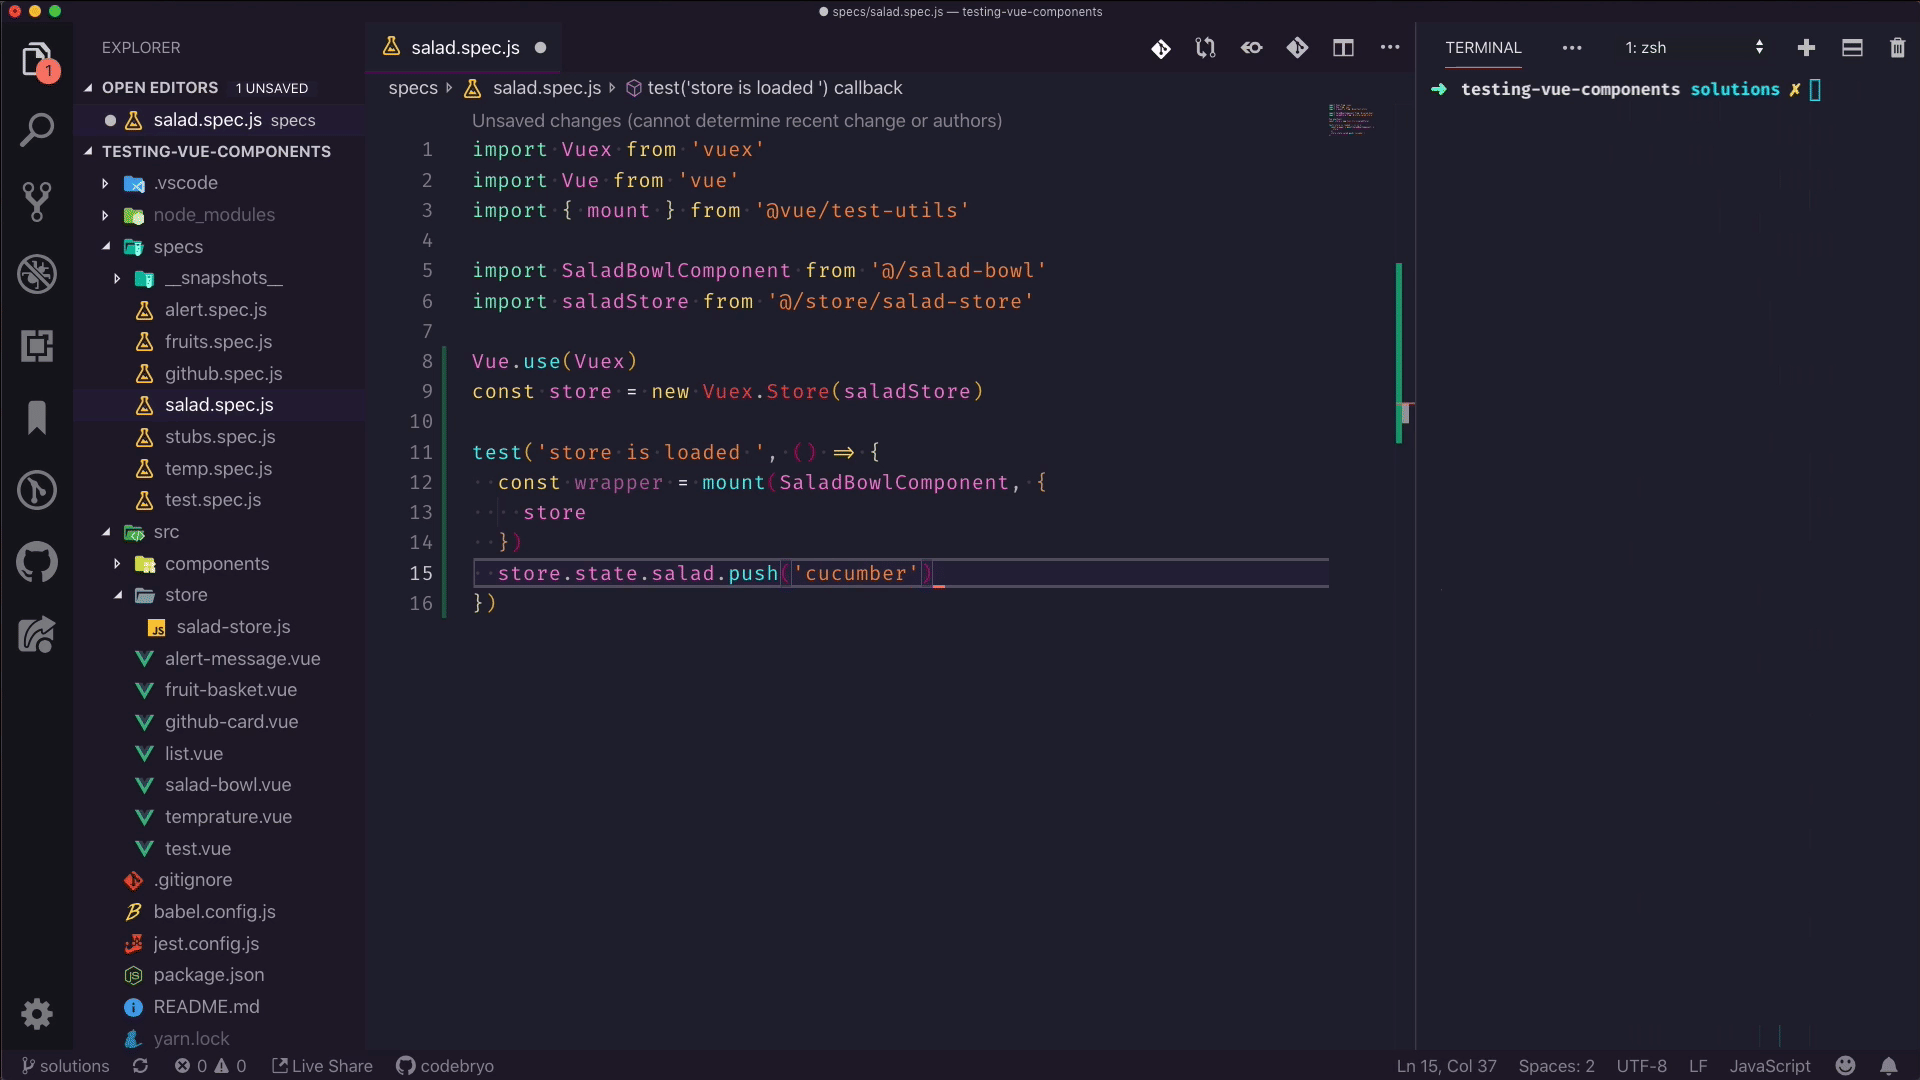Open the GitHub view in activity bar
The width and height of the screenshot is (1920, 1080).
tap(37, 562)
